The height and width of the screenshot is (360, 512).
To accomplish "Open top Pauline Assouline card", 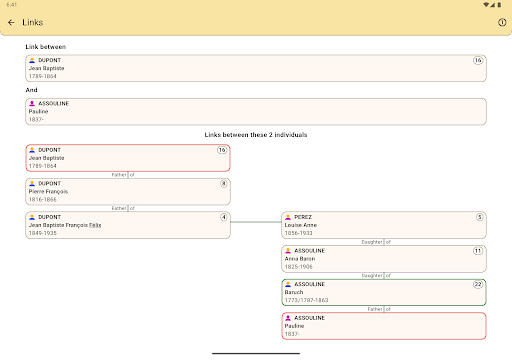I will pyautogui.click(x=256, y=112).
